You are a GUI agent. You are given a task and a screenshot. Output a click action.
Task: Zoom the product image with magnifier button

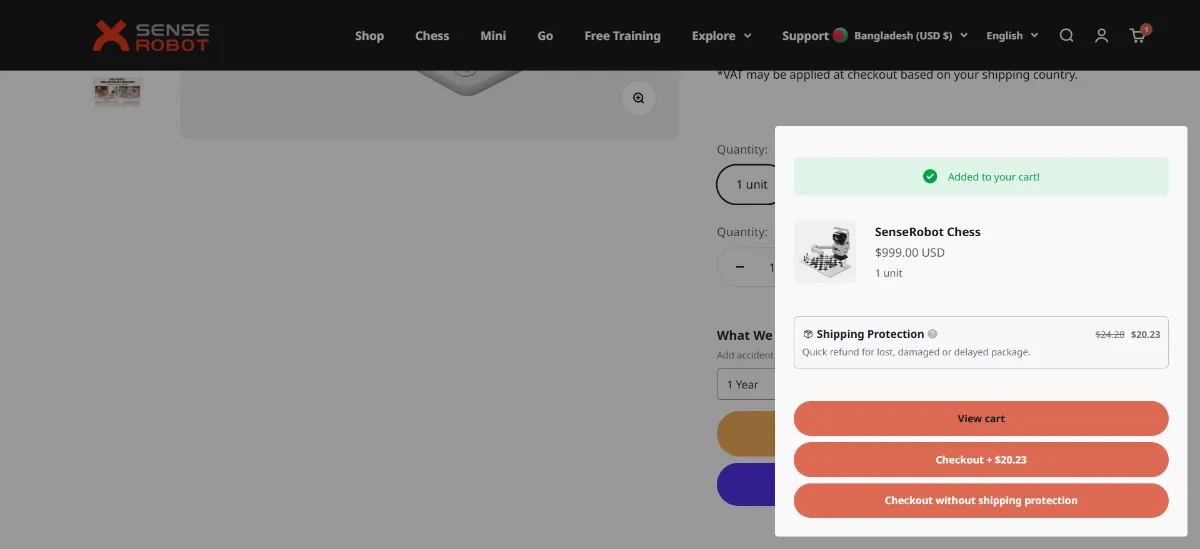pos(638,98)
